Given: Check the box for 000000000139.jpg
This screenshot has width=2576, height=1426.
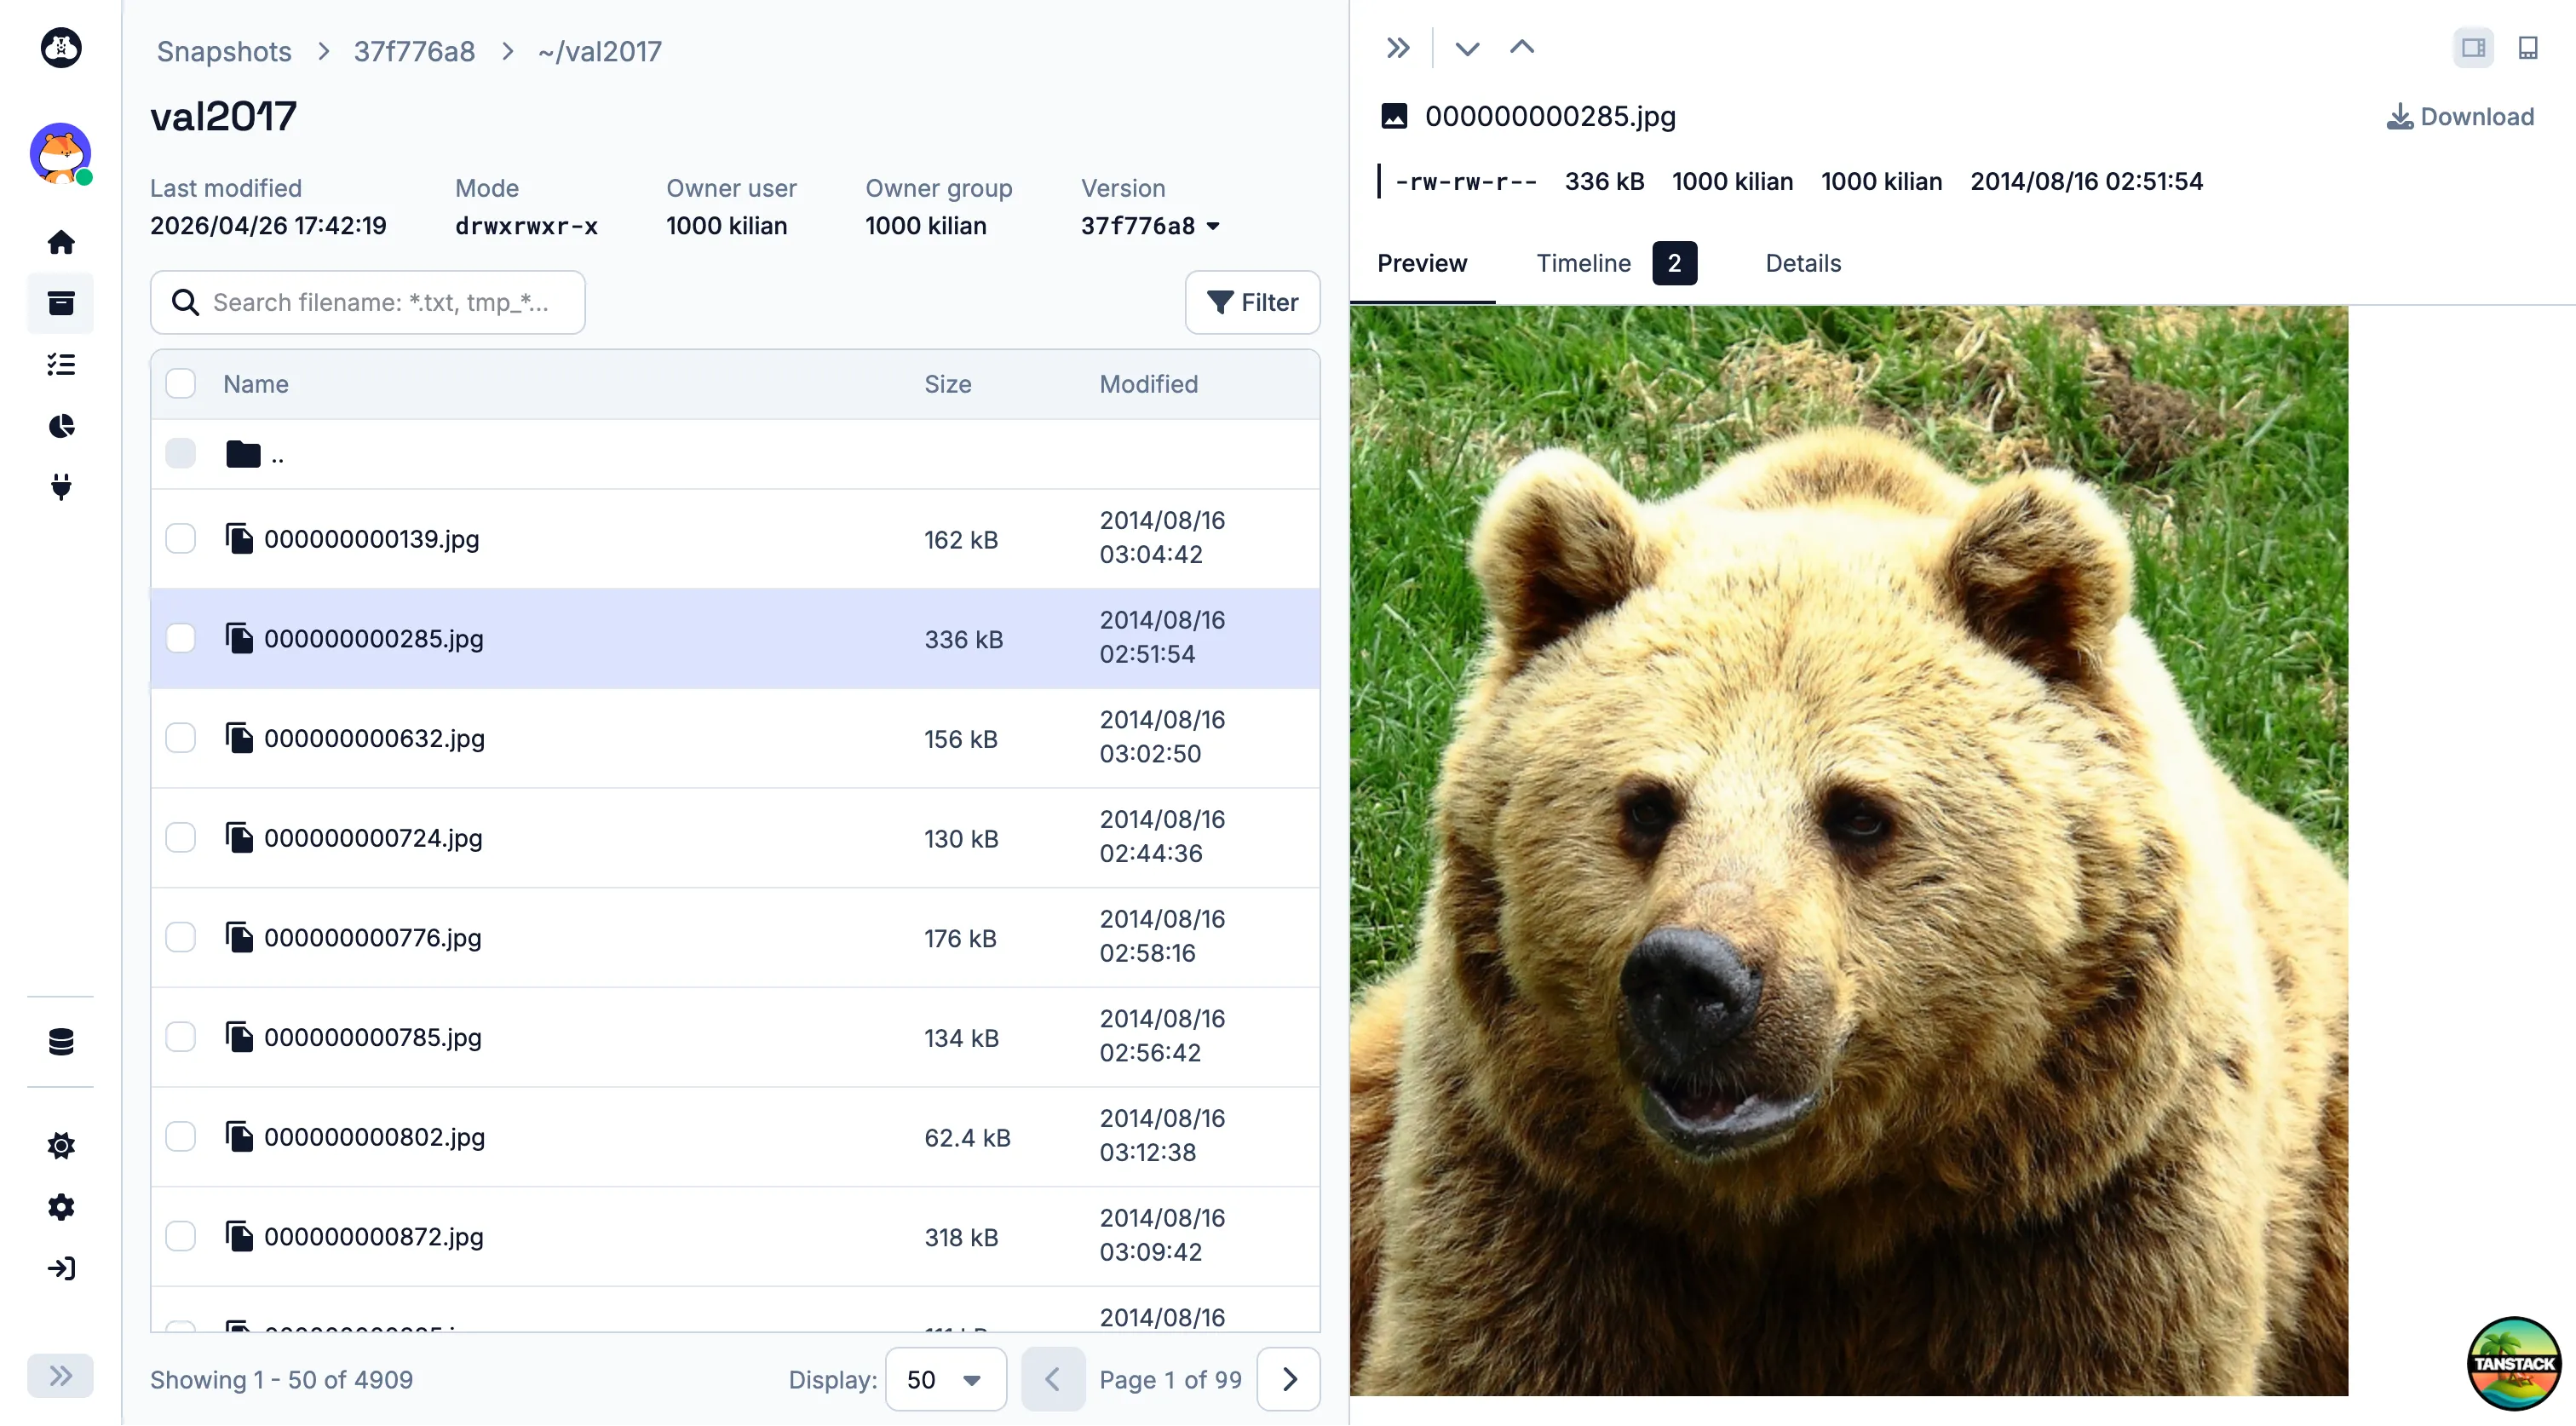Looking at the screenshot, I should [x=180, y=538].
